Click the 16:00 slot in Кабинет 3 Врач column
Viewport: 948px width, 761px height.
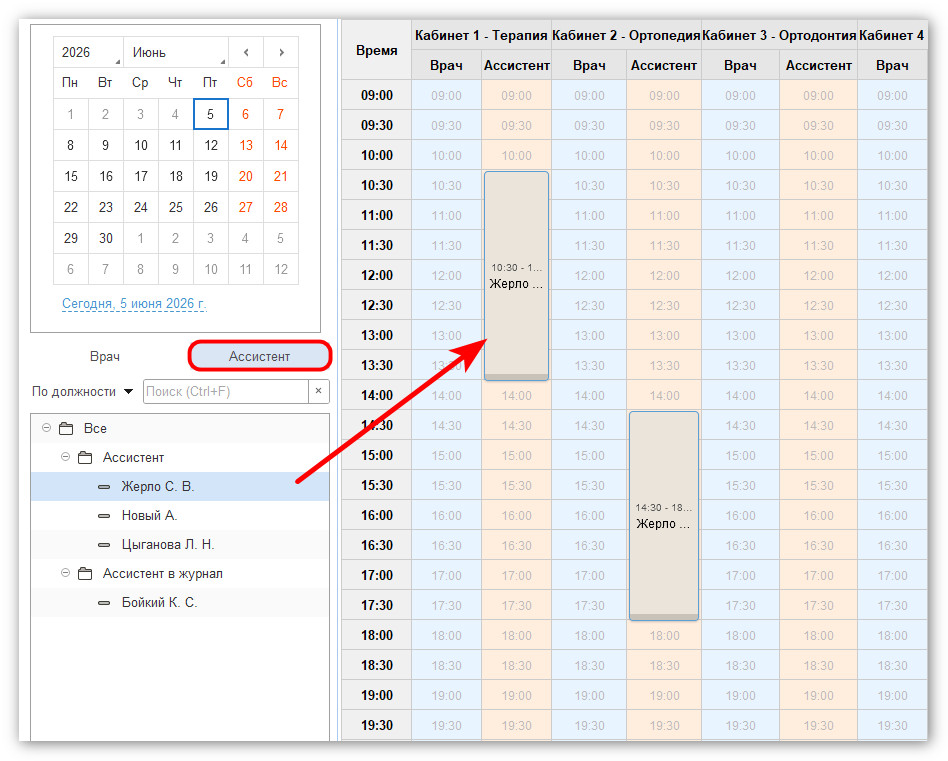(741, 516)
